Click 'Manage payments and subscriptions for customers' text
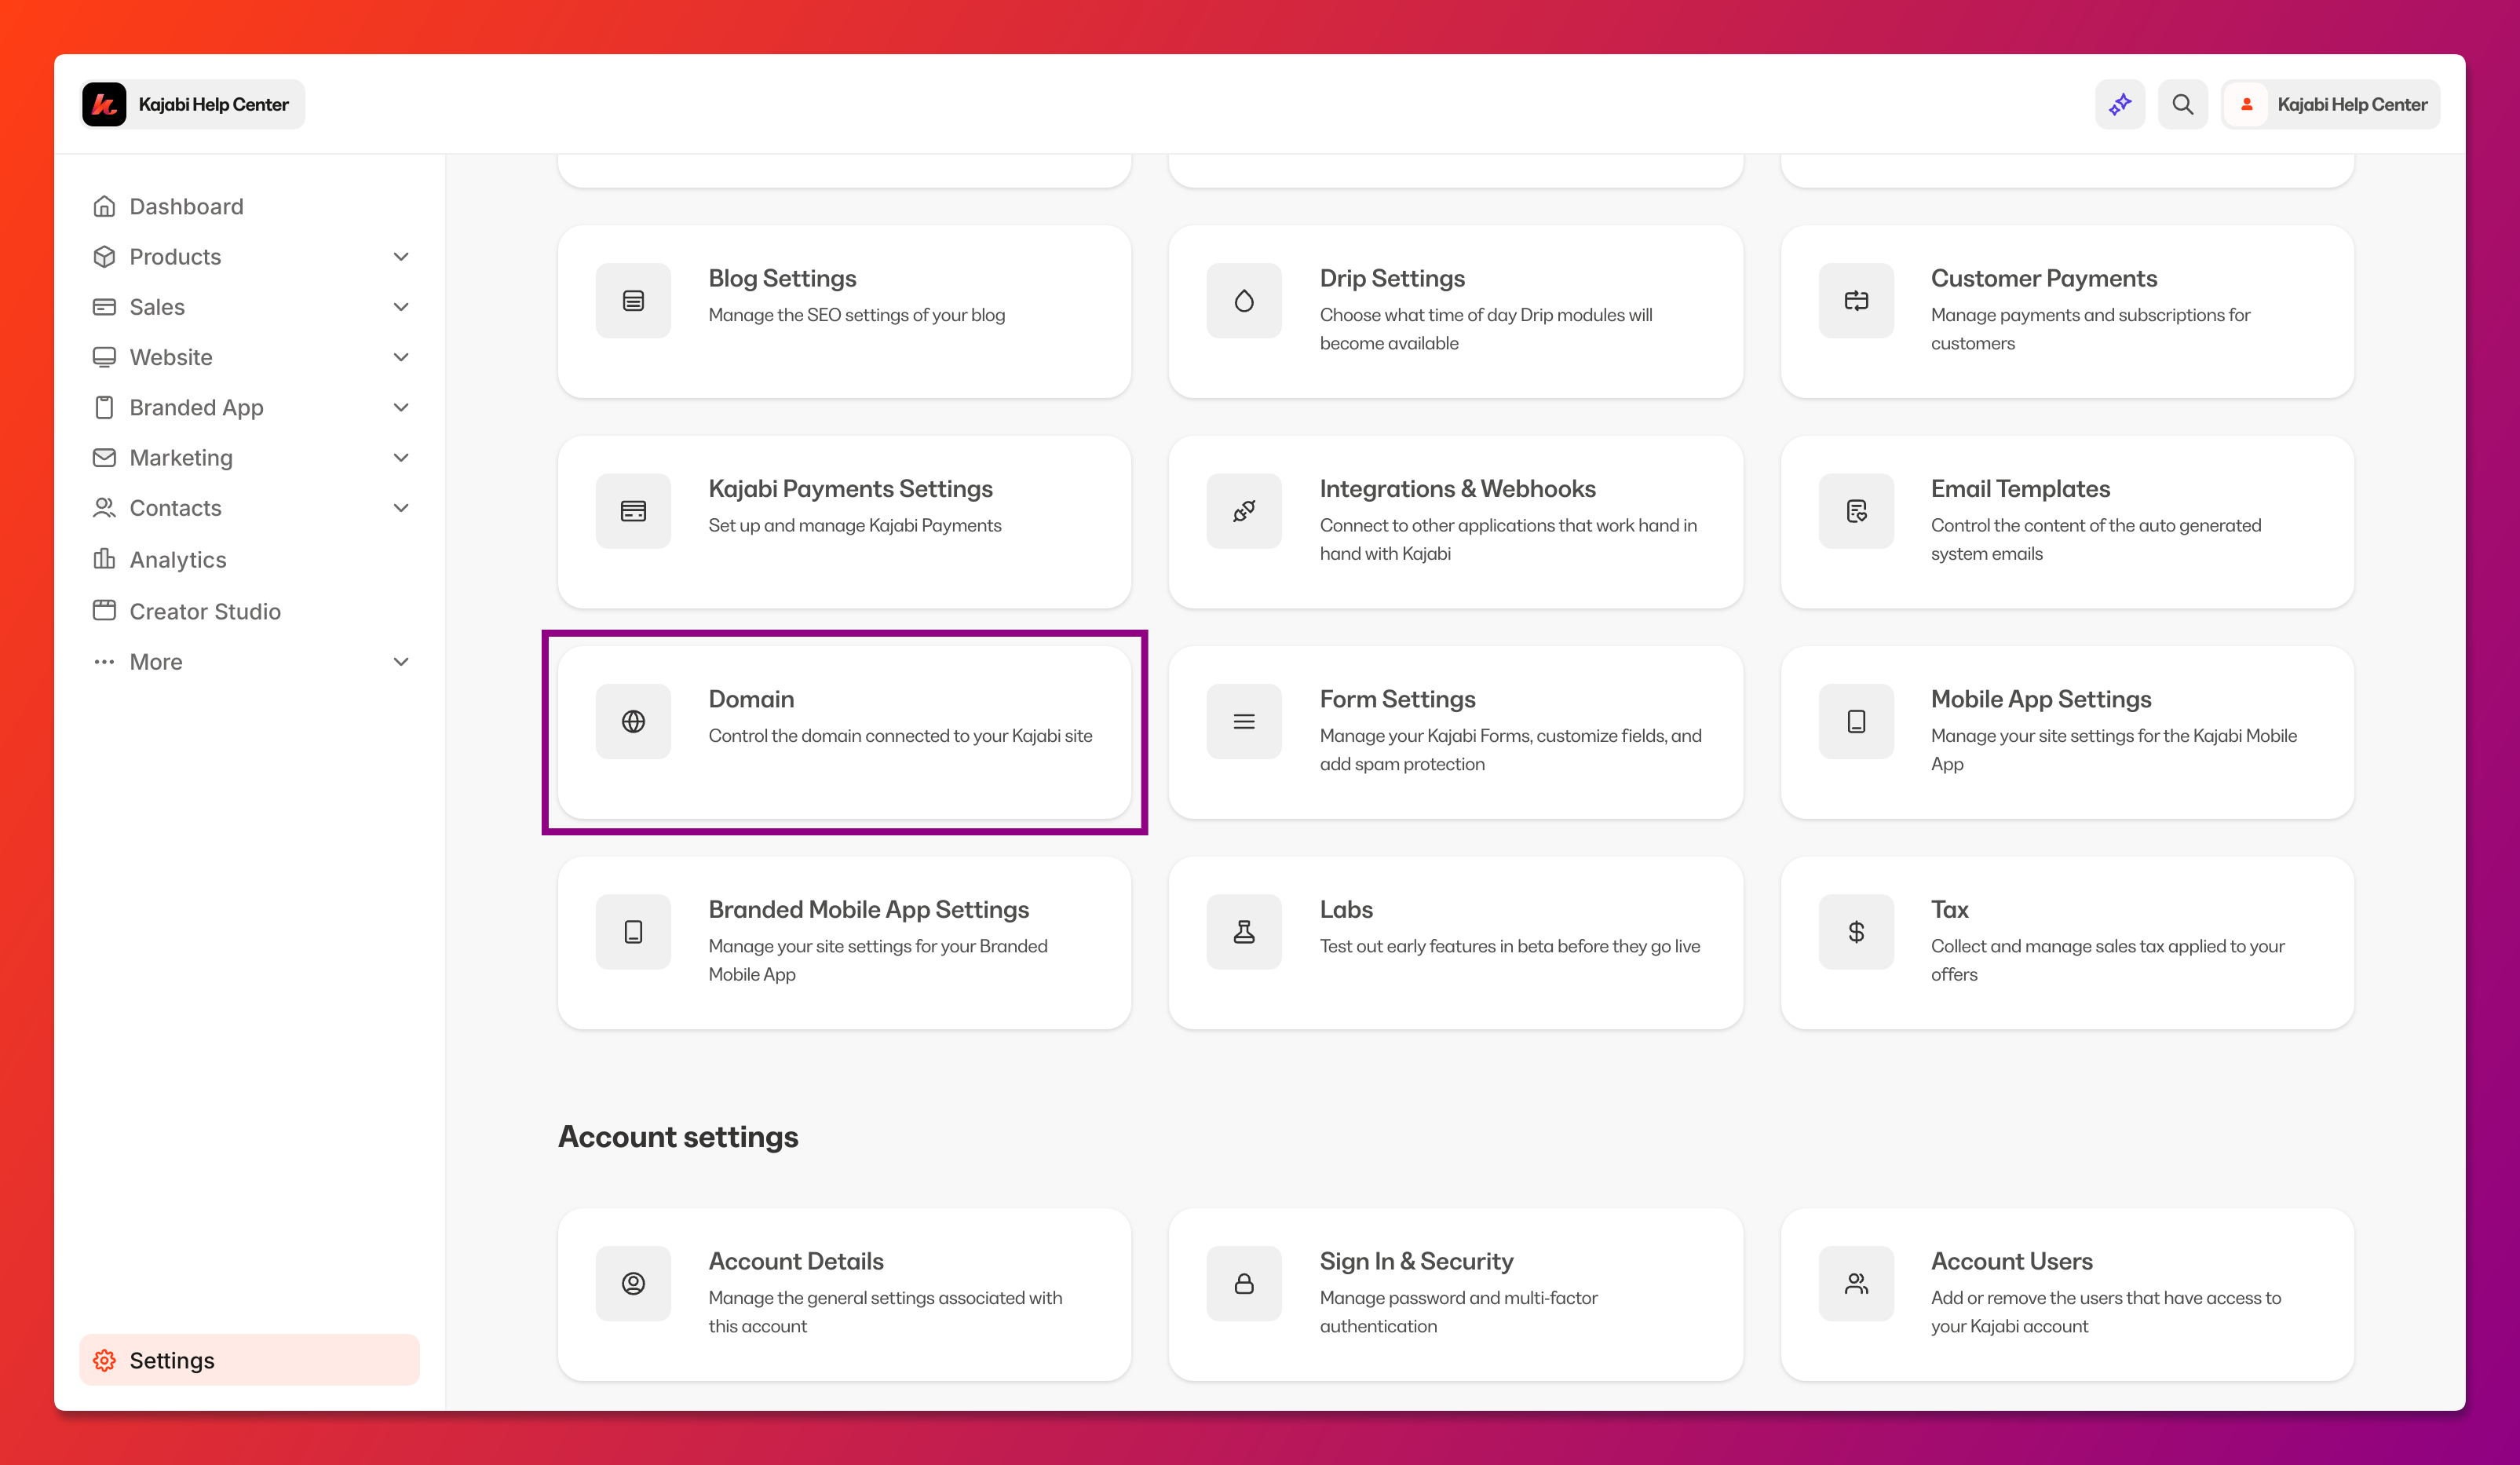2520x1465 pixels. (x=2090, y=329)
